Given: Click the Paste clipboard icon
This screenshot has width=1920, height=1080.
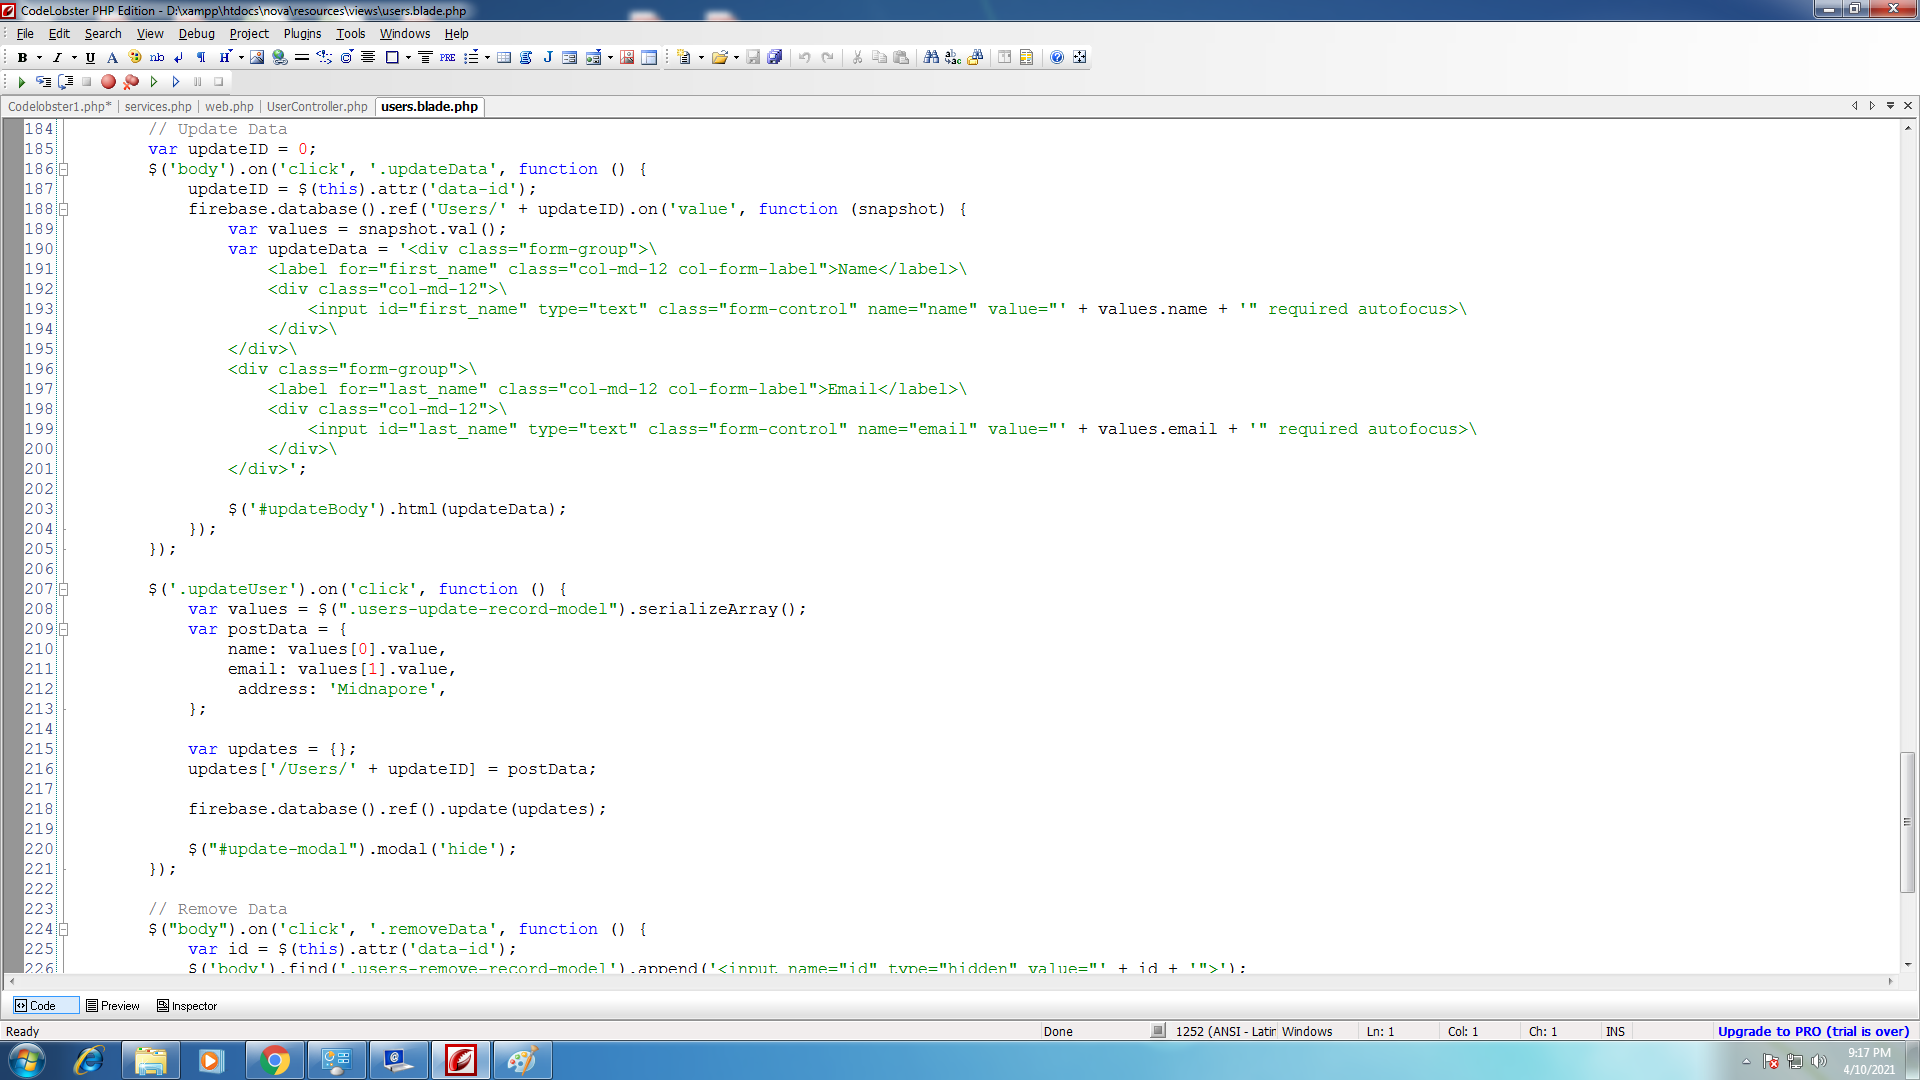Looking at the screenshot, I should tap(901, 57).
